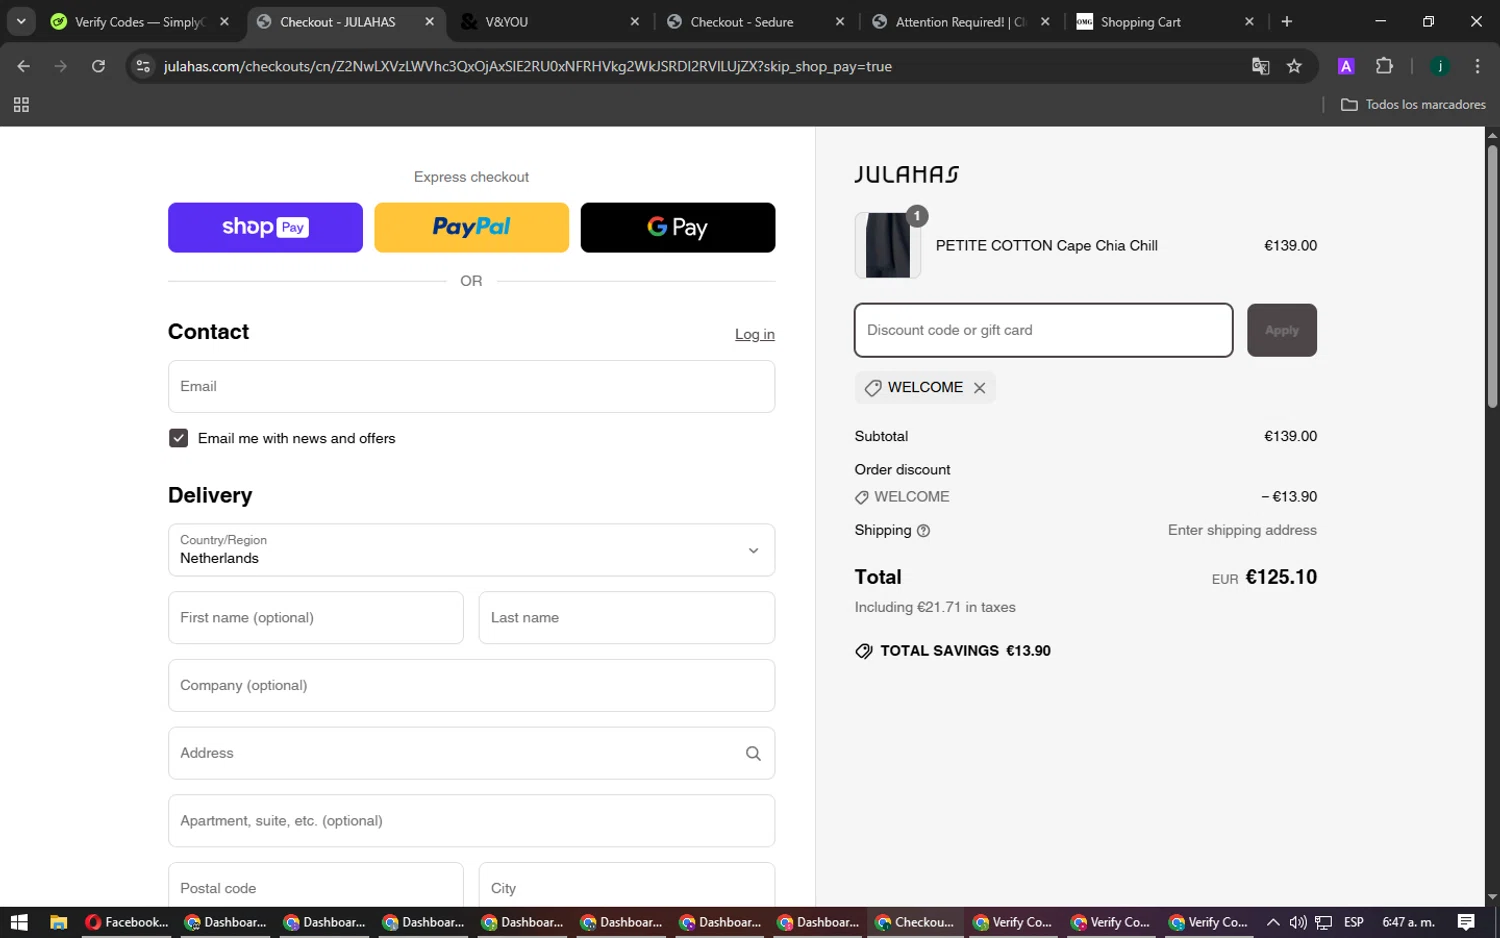Open the apps grid in bookmarks bar

coord(21,104)
